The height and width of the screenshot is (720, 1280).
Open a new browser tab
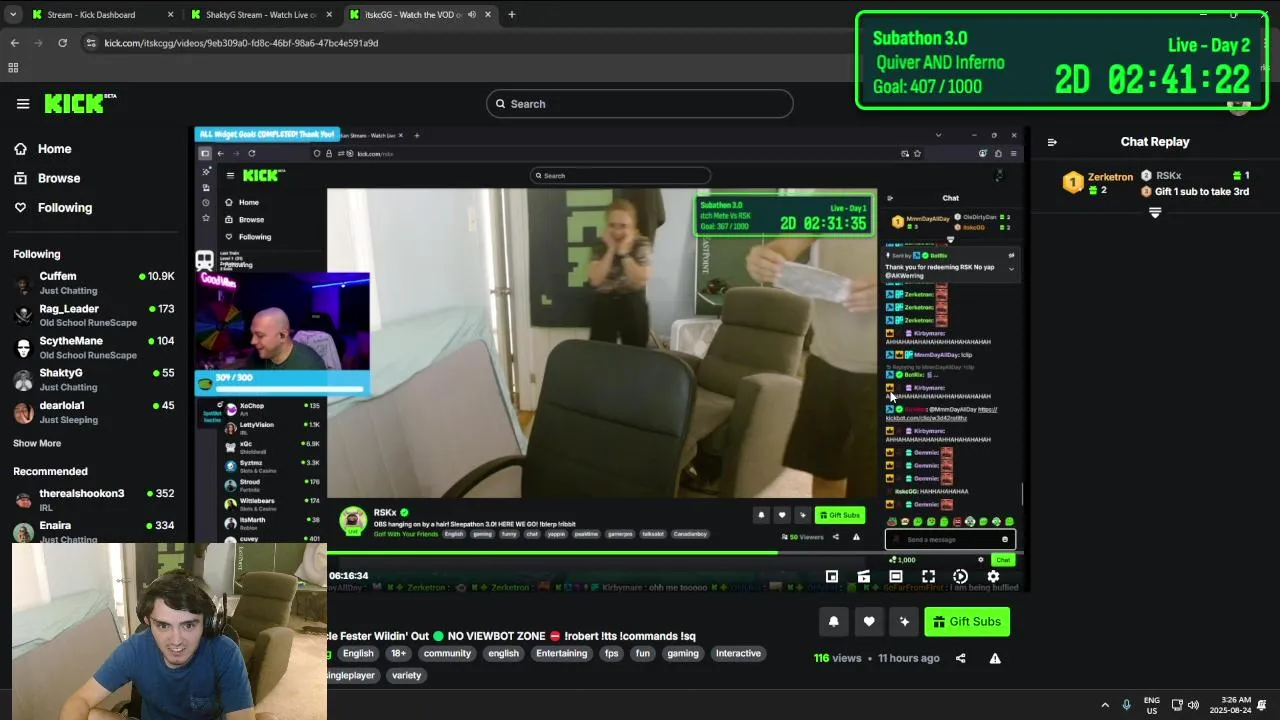click(511, 15)
